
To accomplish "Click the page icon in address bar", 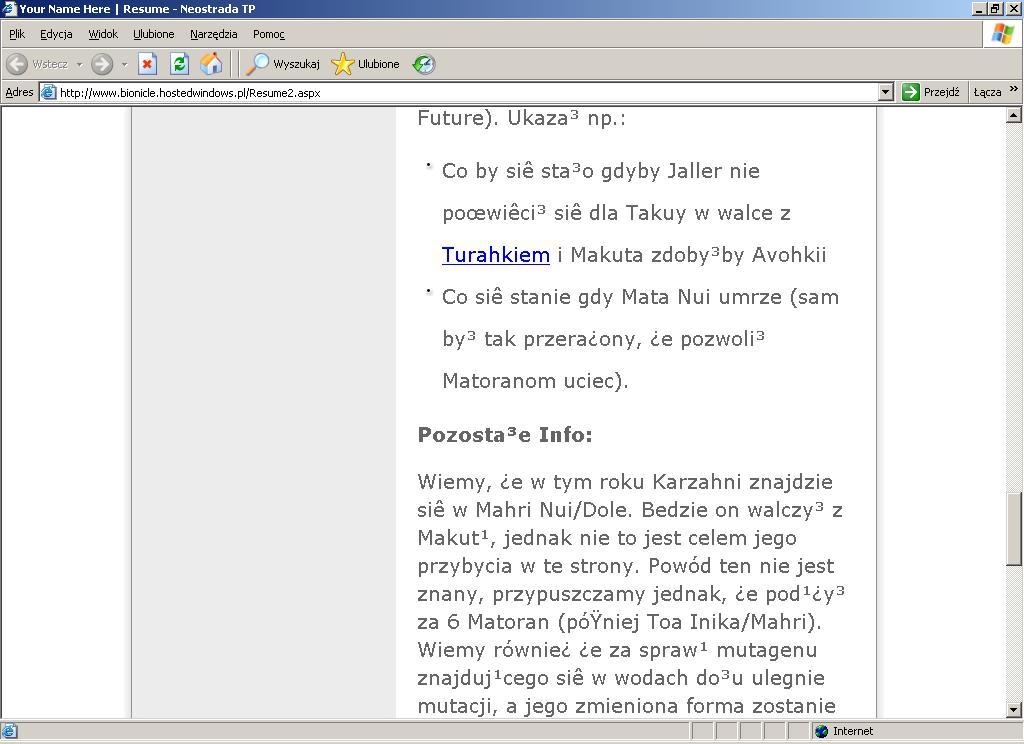I will point(49,93).
